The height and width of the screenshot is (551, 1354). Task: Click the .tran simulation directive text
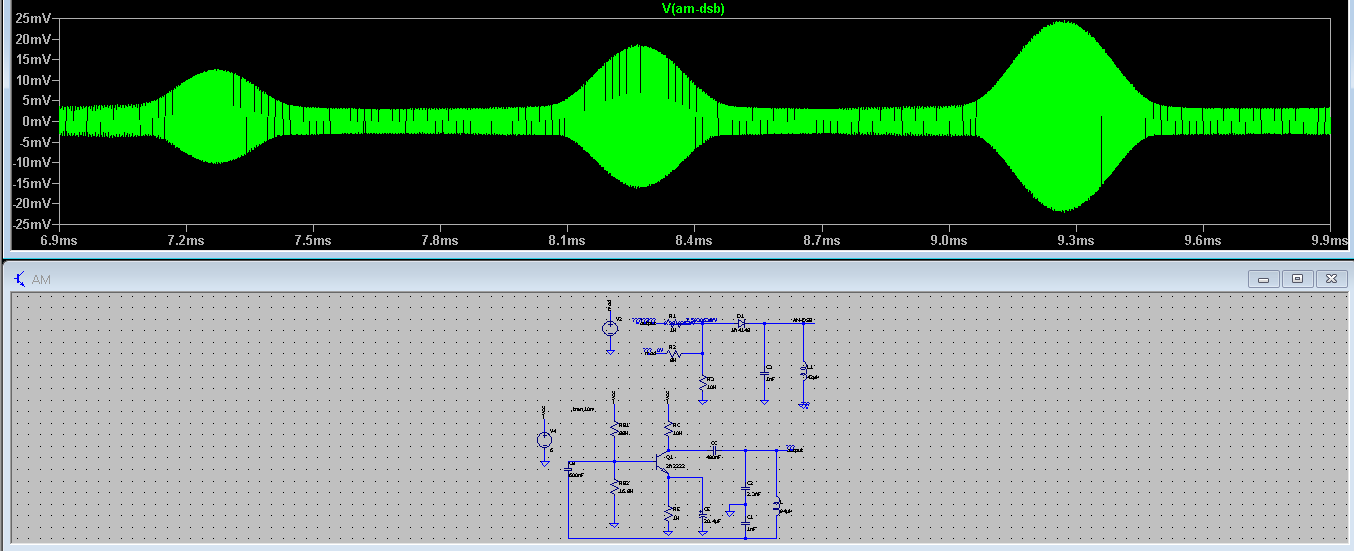pos(582,410)
